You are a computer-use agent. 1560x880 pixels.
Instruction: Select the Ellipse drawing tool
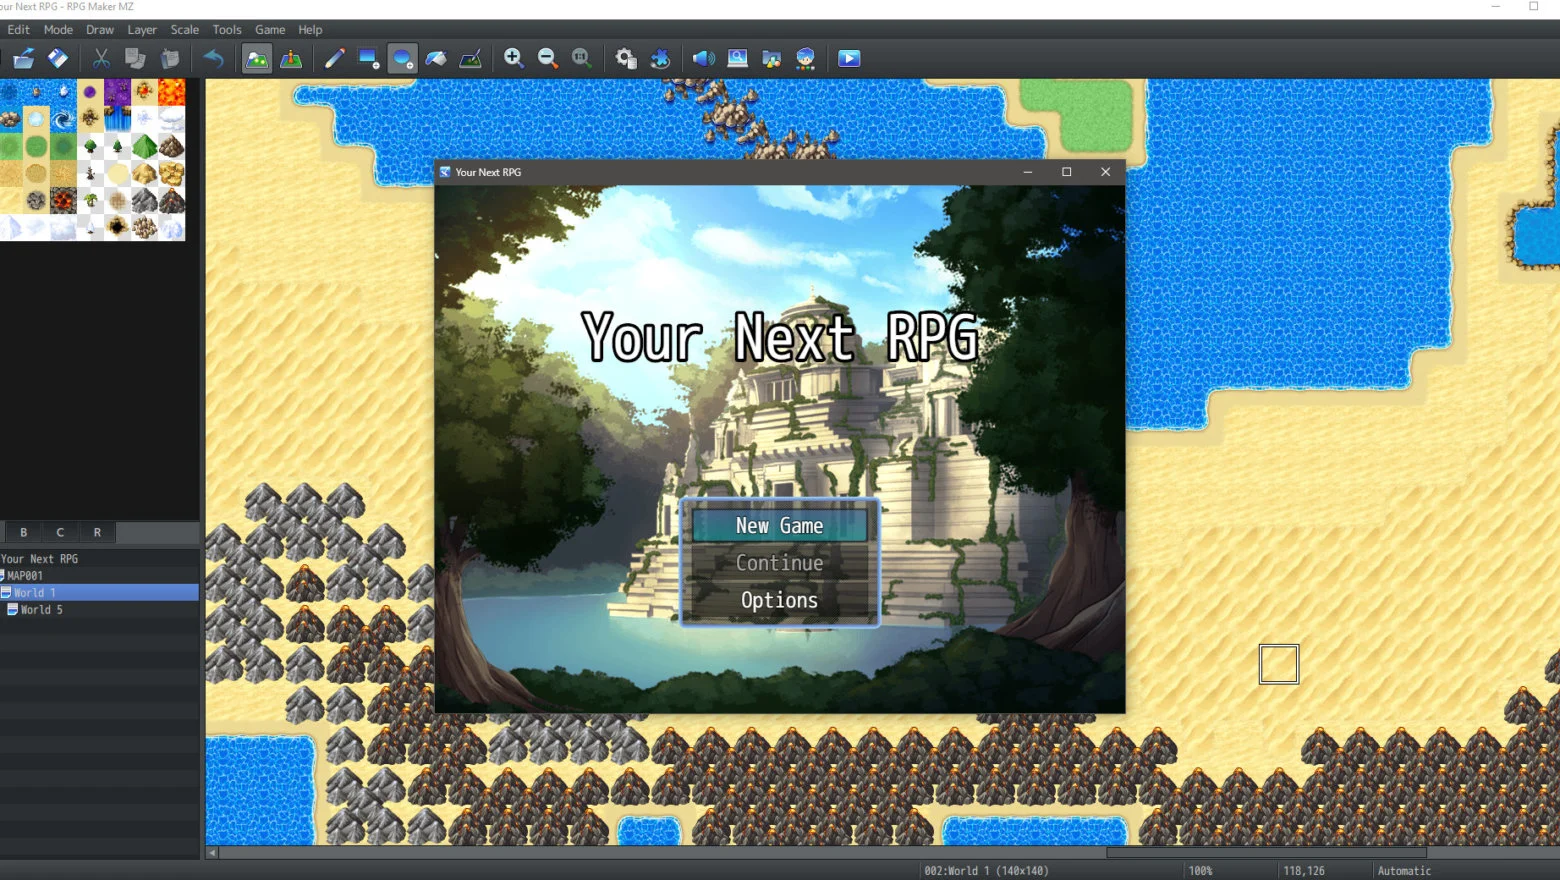click(402, 58)
